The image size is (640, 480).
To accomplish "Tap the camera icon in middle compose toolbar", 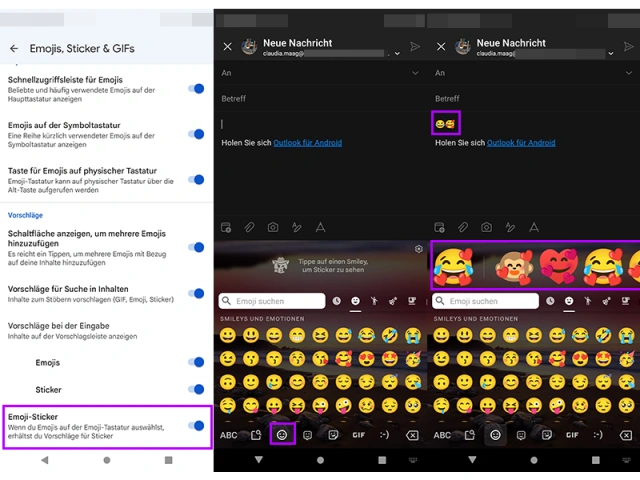I will tap(273, 228).
